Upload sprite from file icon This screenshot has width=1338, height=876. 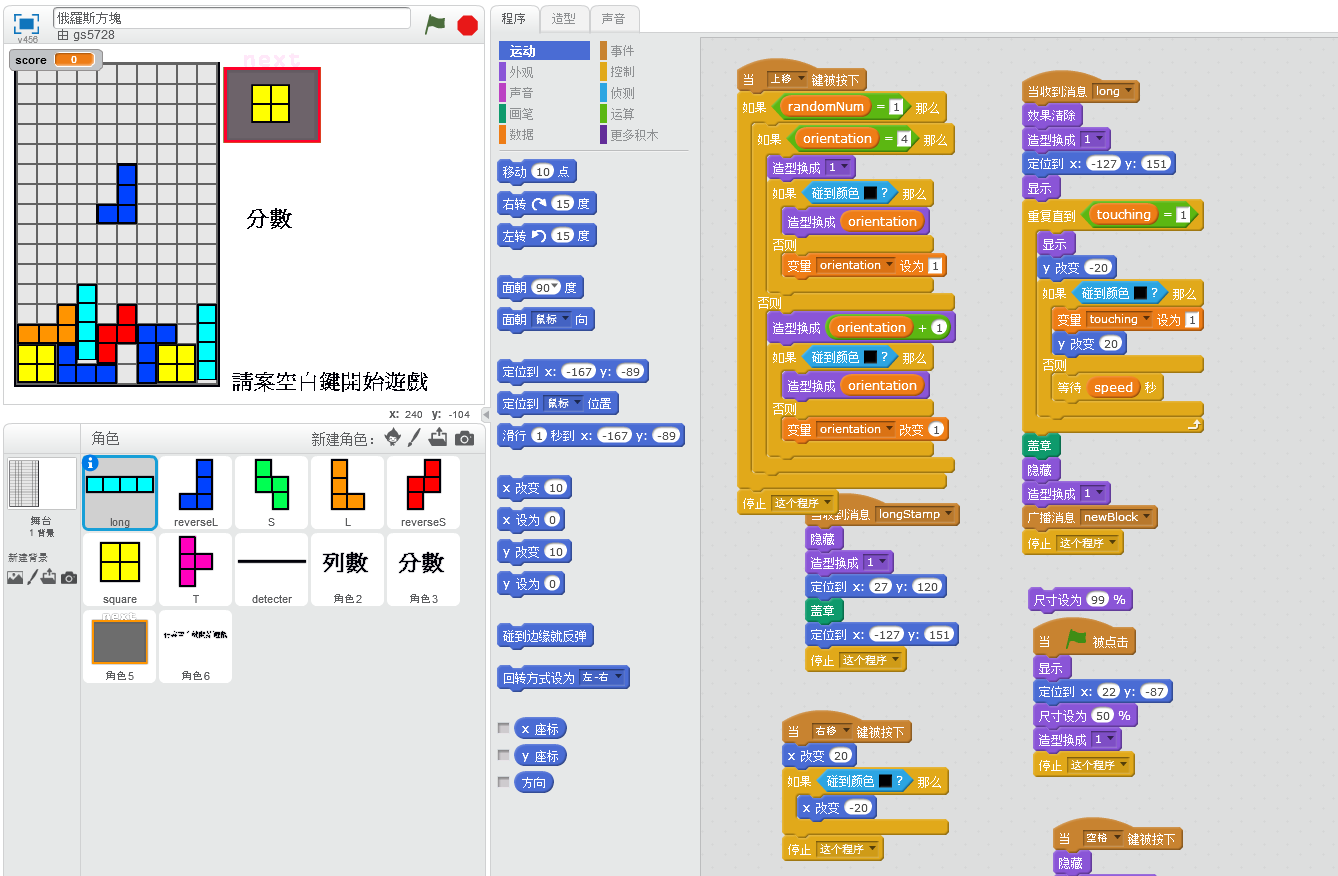click(438, 438)
